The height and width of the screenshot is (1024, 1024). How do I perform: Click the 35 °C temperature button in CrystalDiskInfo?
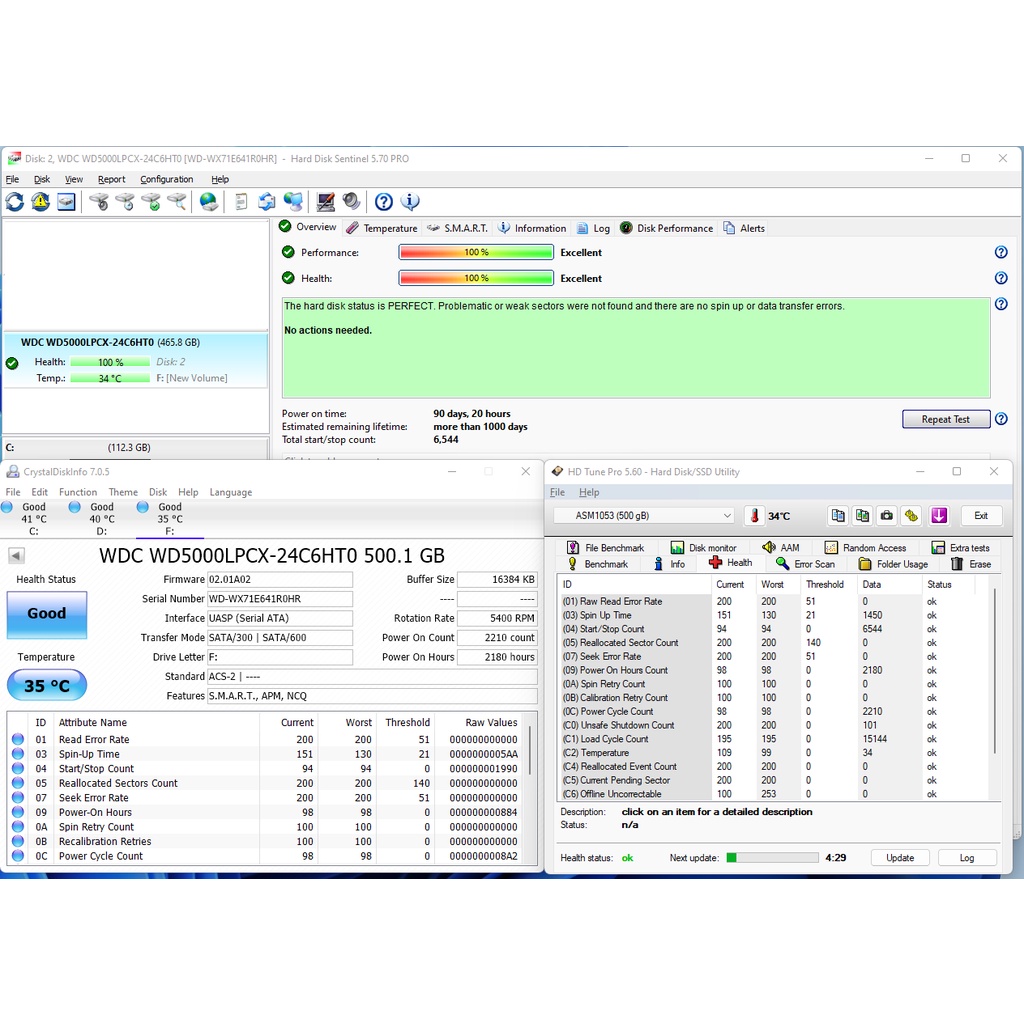[x=46, y=686]
